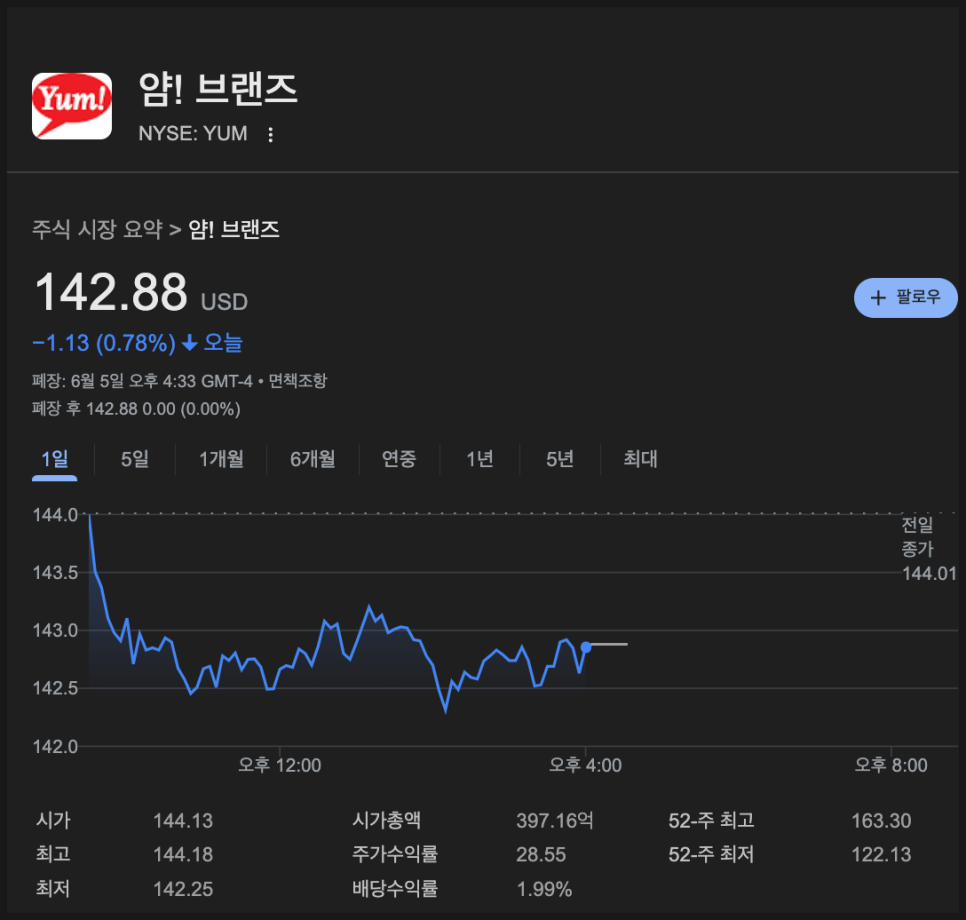Click the −1.13 (0.78%) change text
966x920 pixels.
click(x=104, y=343)
